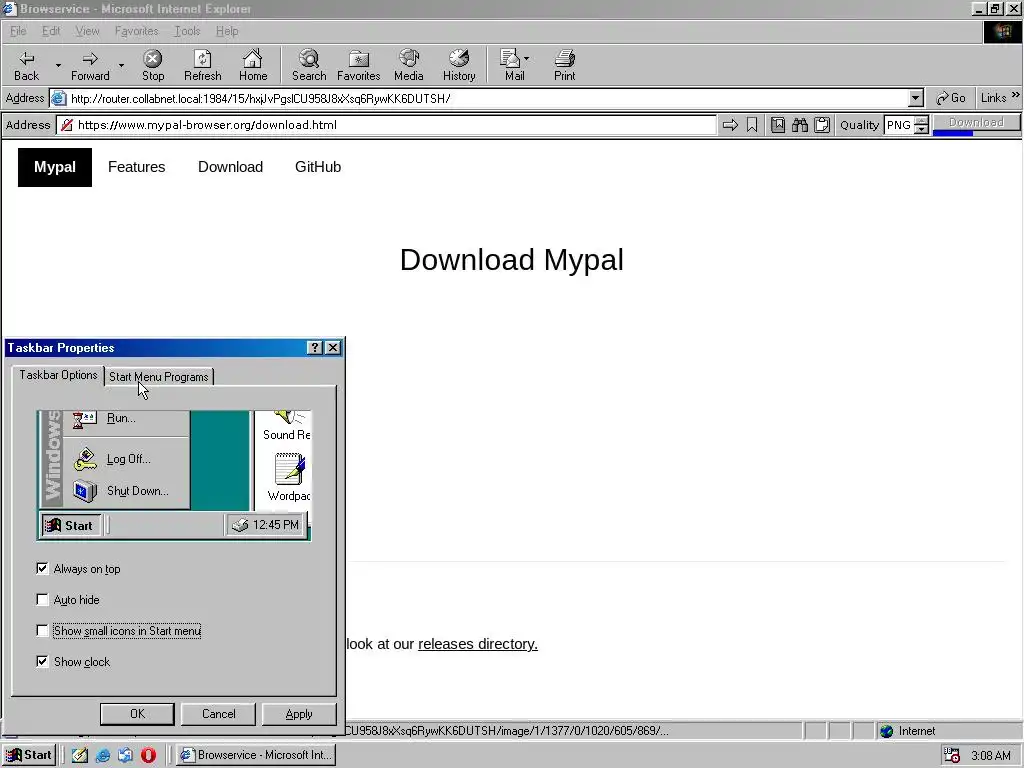Open the Features page link
1024x768 pixels.
pyautogui.click(x=136, y=167)
